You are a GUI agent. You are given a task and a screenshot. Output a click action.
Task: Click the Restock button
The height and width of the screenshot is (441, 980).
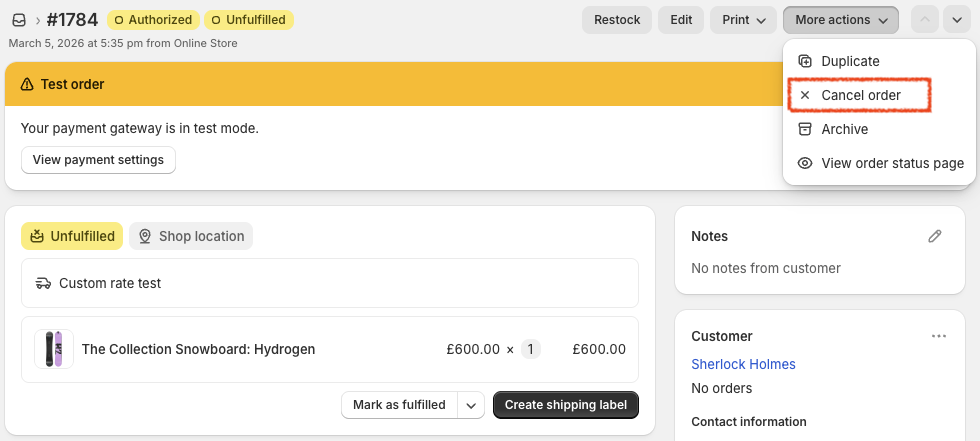point(617,20)
